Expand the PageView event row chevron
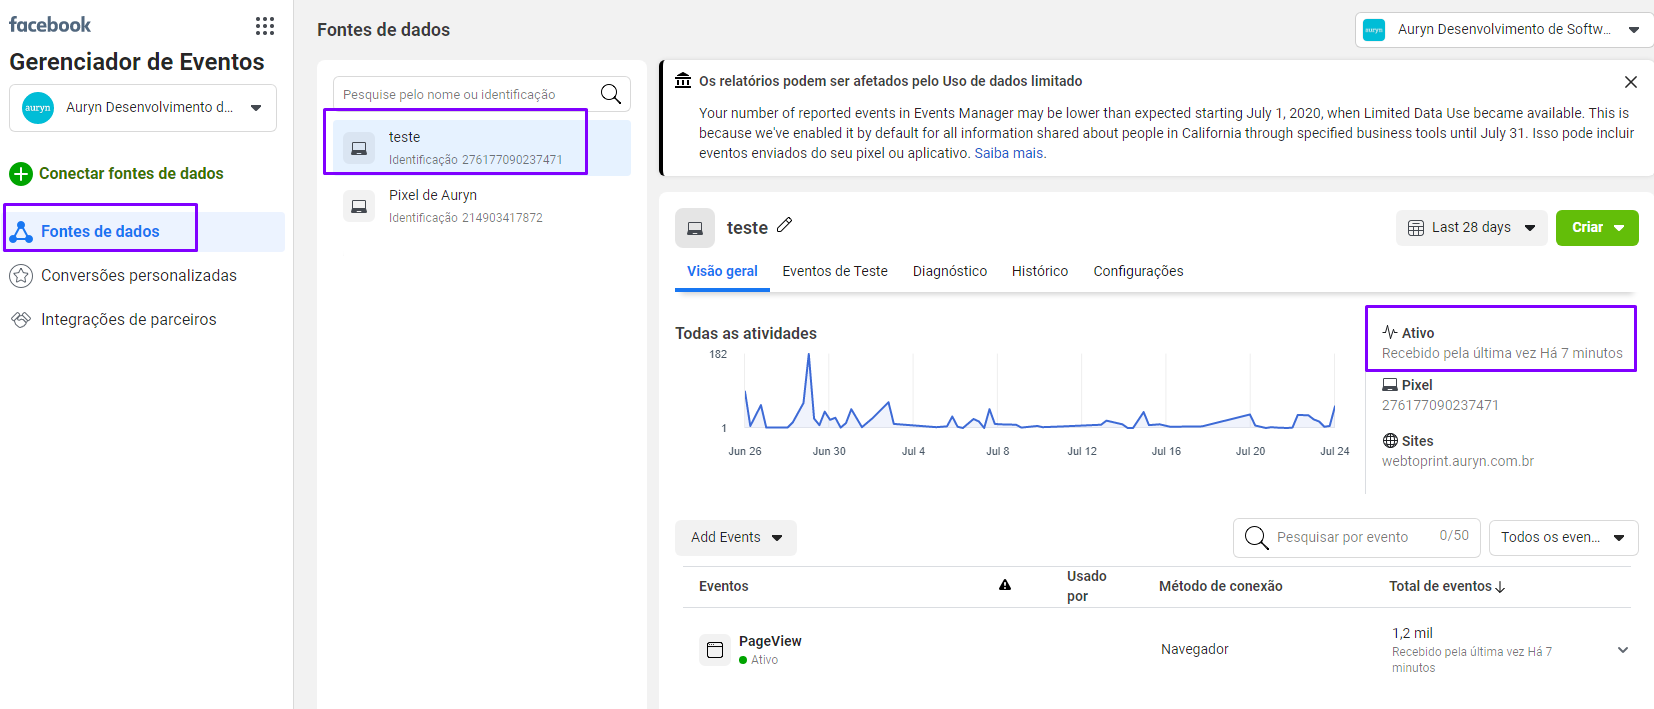 1623,650
